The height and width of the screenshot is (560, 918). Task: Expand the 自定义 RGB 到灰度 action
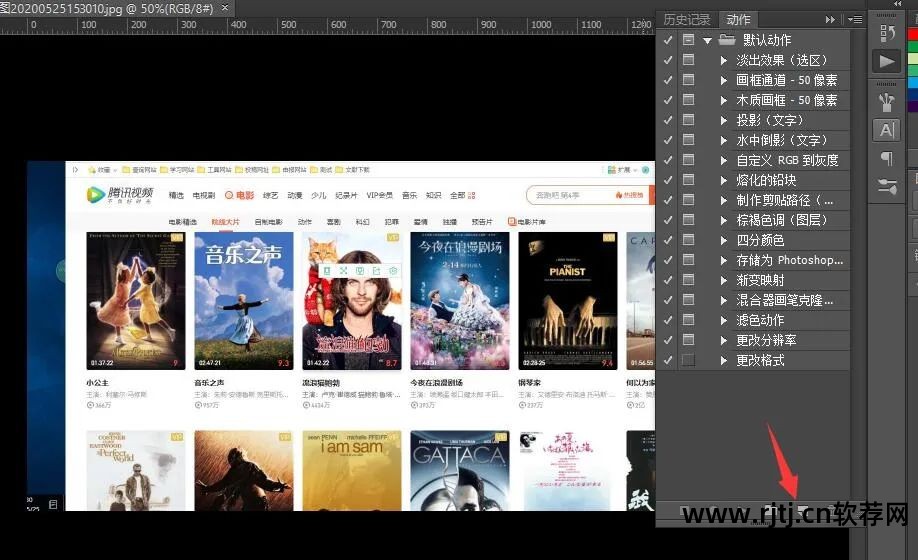(x=724, y=160)
